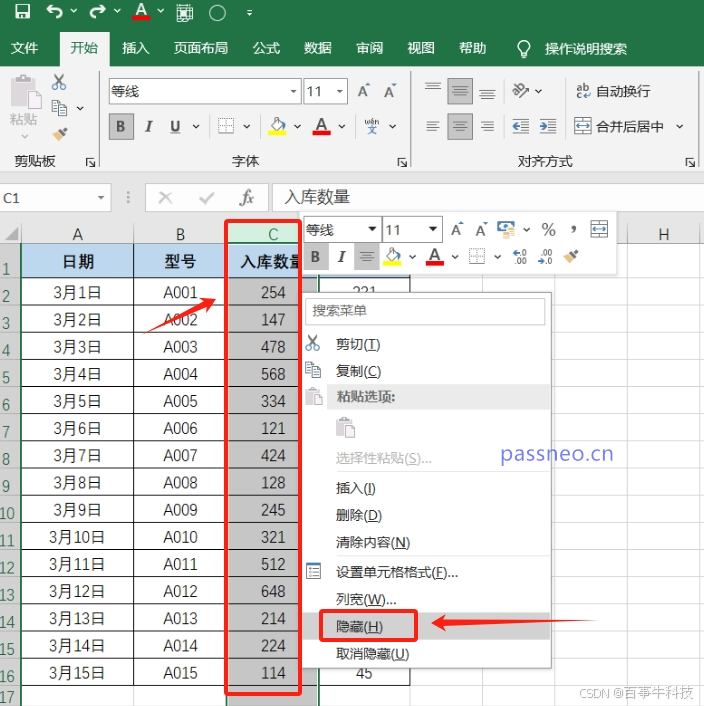Expand the font group dialog launcher
The height and width of the screenshot is (706, 704).
[x=402, y=162]
